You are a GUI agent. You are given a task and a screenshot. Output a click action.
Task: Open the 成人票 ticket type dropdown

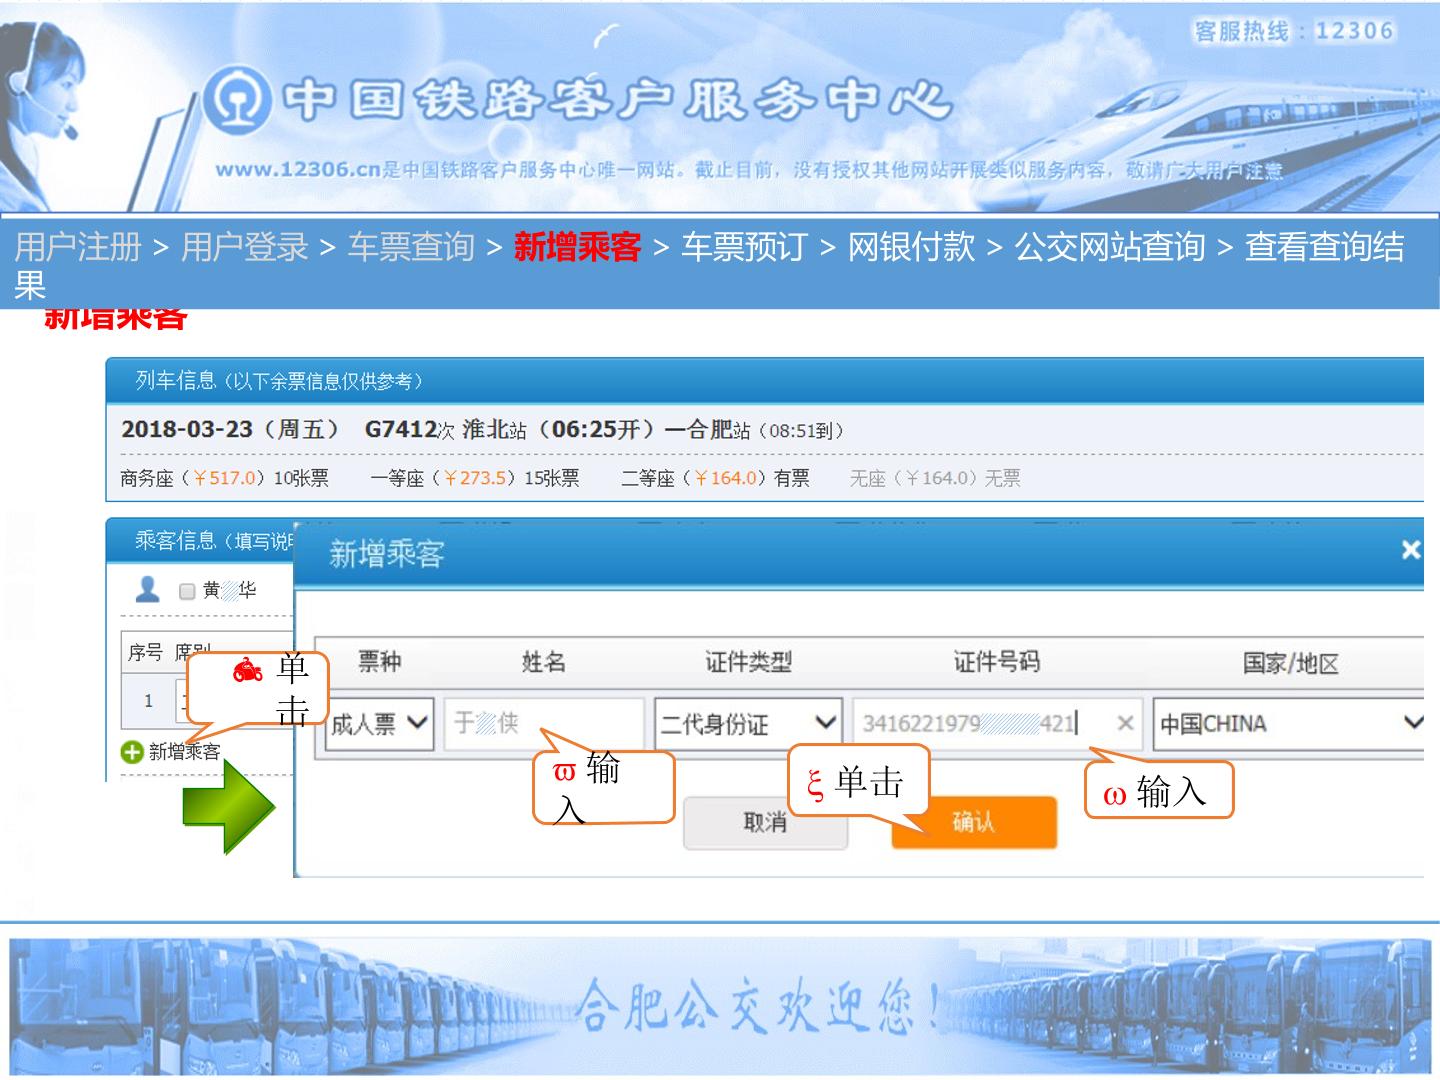pyautogui.click(x=380, y=723)
